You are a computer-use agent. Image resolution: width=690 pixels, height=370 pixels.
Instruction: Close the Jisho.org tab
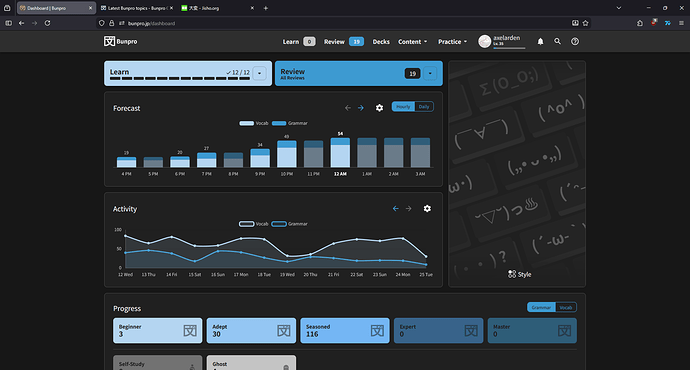(252, 8)
